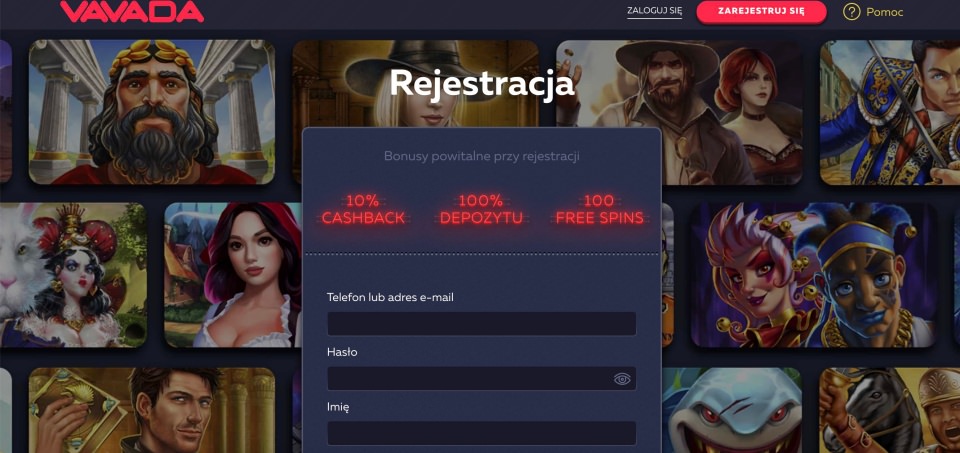Open the red riding hood game thumbnail
960x453 pixels.
click(233, 275)
